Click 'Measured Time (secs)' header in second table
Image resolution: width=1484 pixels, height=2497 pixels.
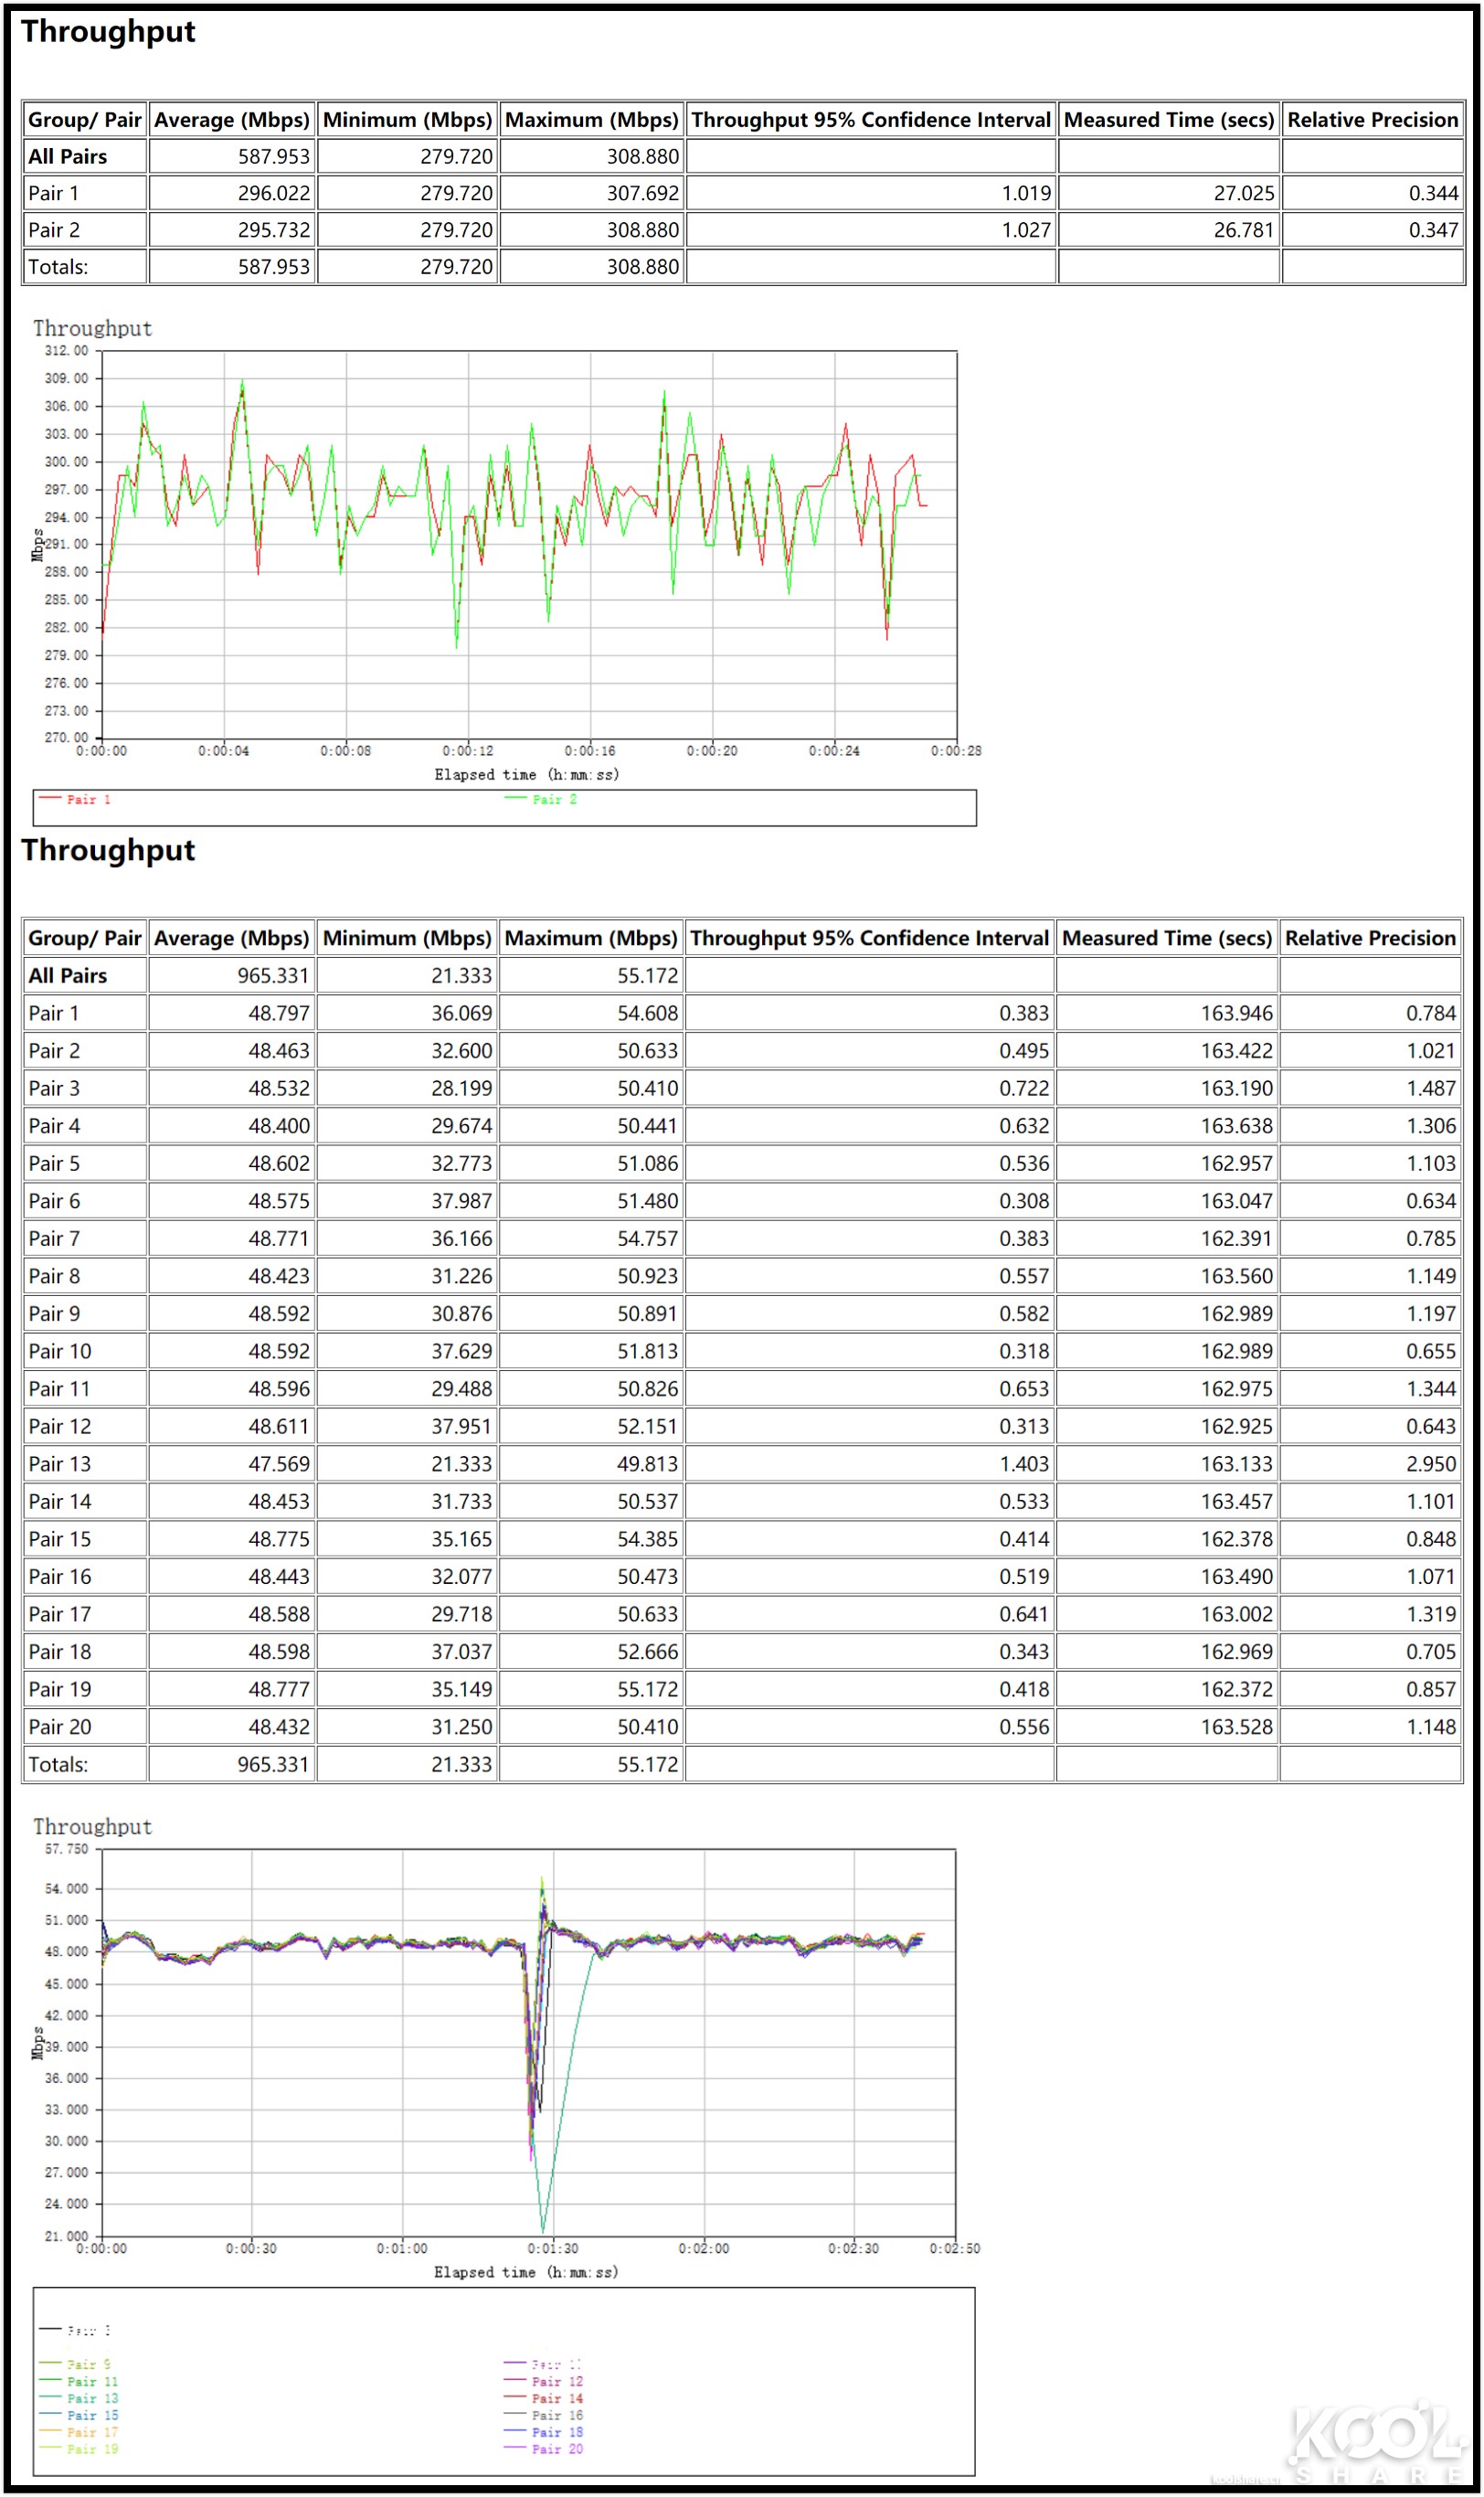coord(1166,938)
